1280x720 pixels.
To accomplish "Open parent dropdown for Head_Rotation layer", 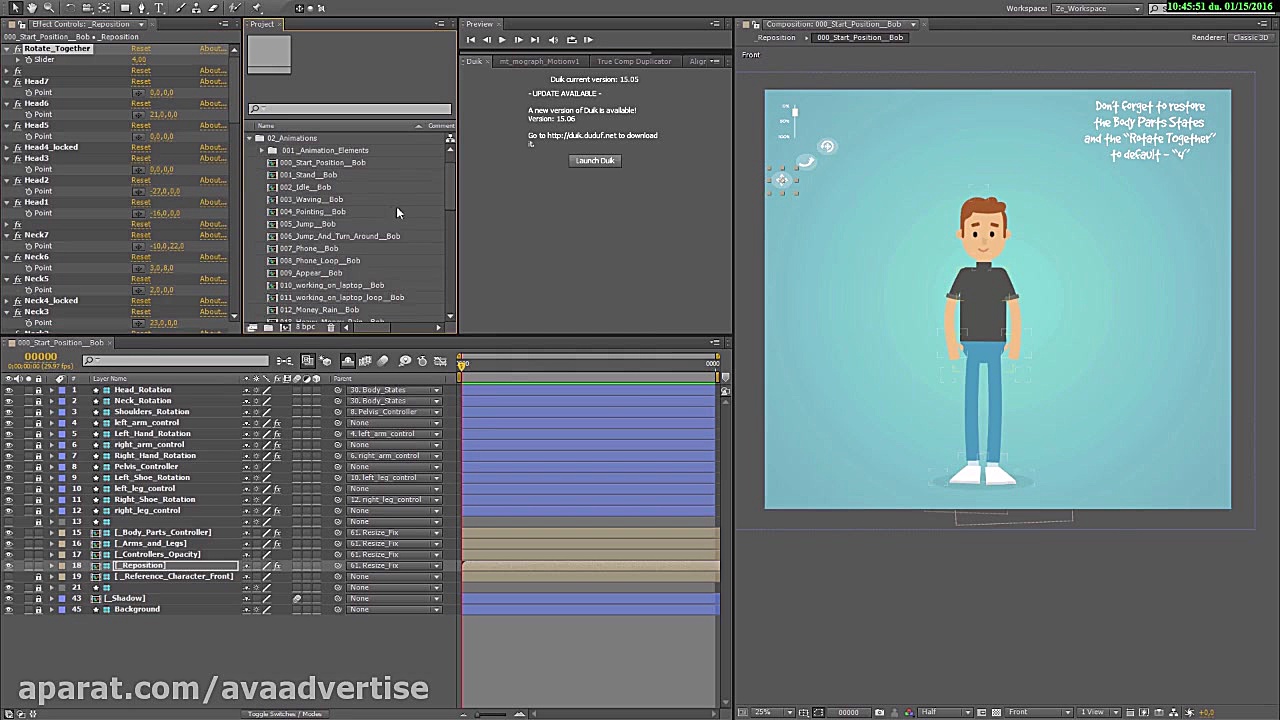I will (x=436, y=390).
